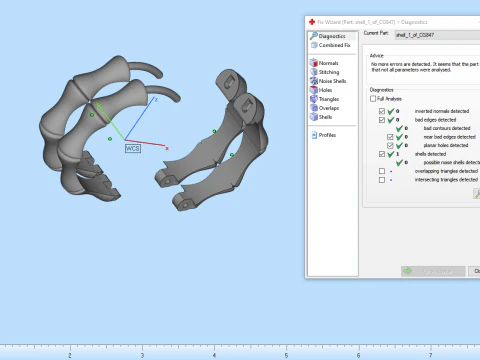Enable the intersecting triangles detected checkbox
Viewport: 480px width, 360px height.
pos(382,180)
